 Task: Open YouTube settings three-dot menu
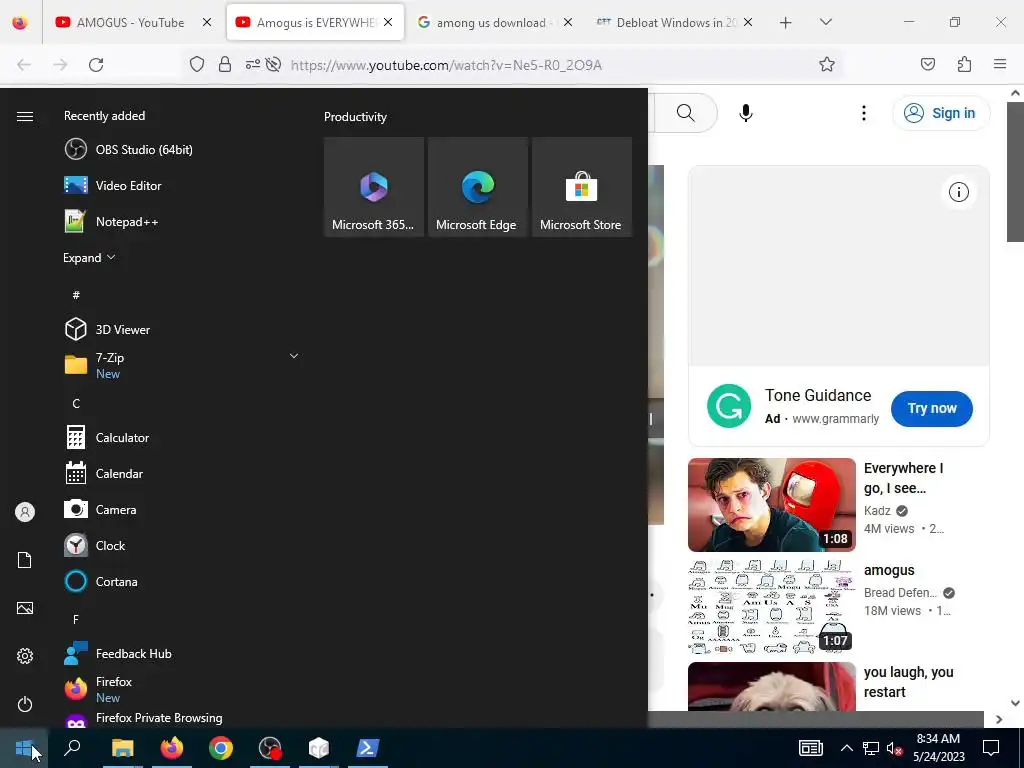(x=863, y=113)
